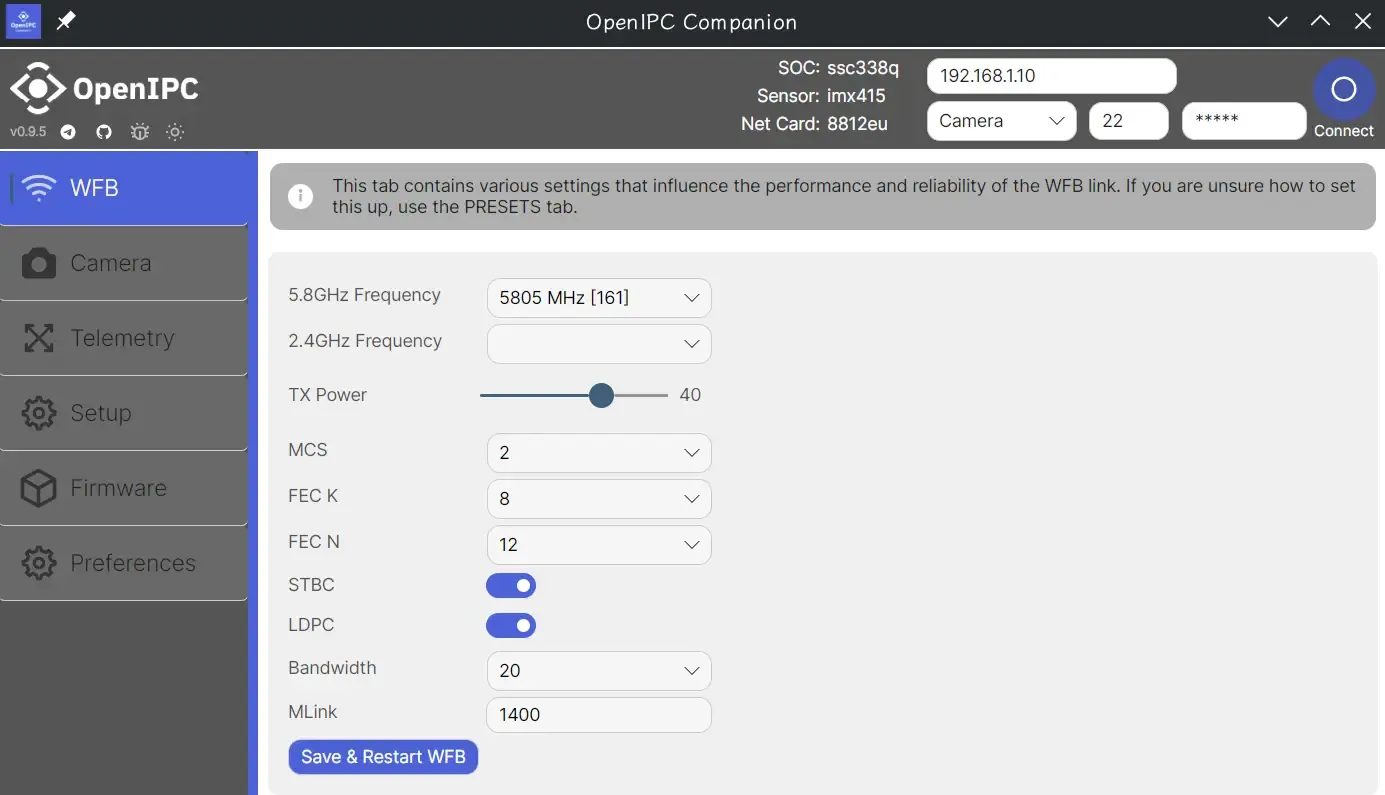Turn off the LDPC switch
The width and height of the screenshot is (1385, 795).
[x=511, y=625]
